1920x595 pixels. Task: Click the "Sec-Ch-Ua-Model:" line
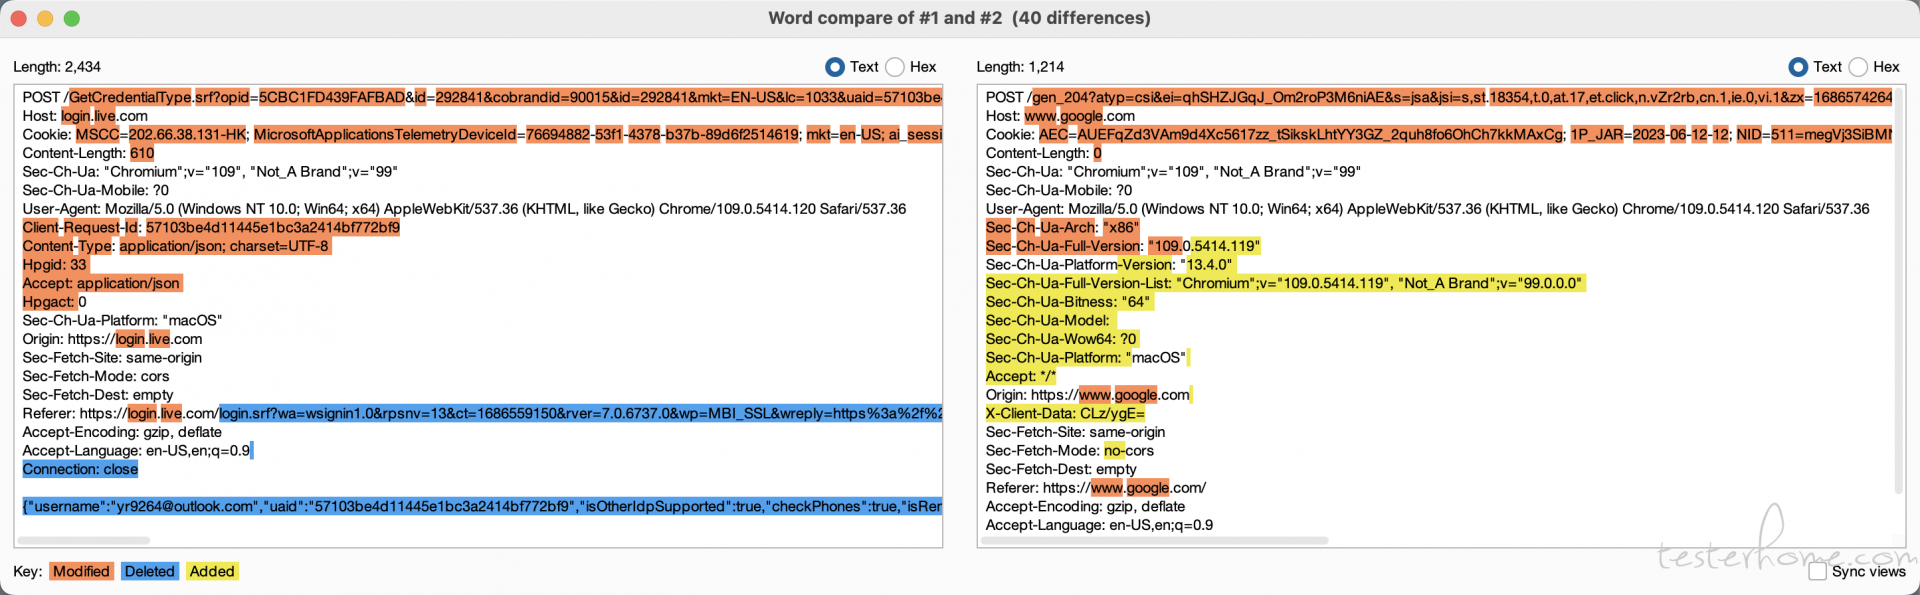point(1048,320)
